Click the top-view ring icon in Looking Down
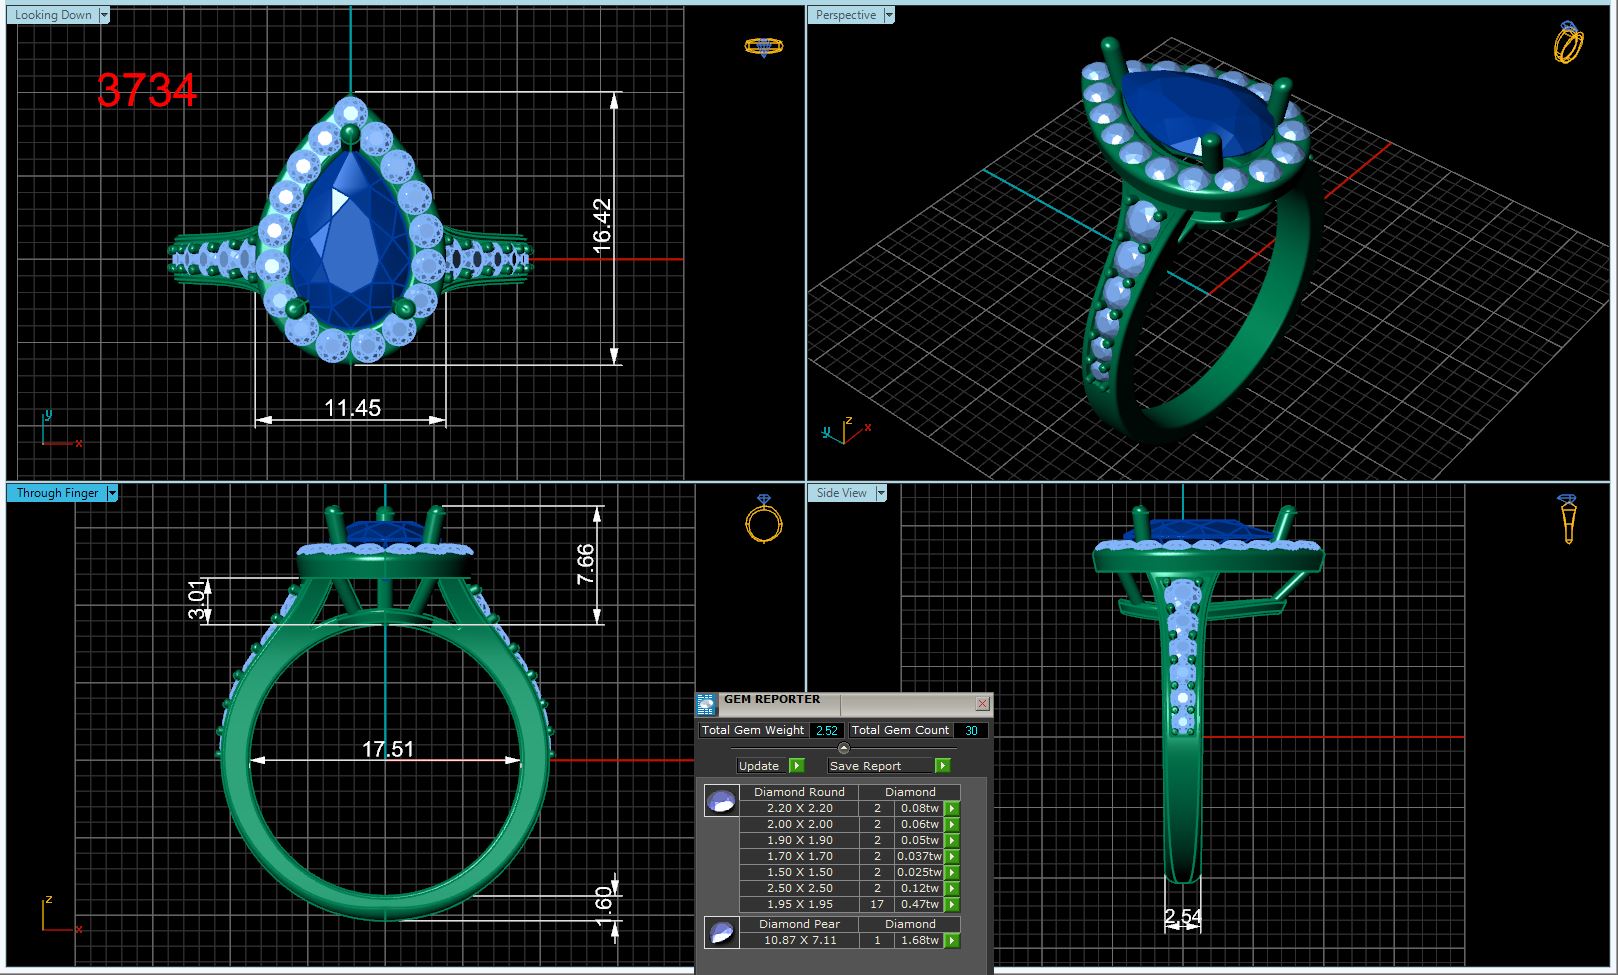1618x975 pixels. 764,47
